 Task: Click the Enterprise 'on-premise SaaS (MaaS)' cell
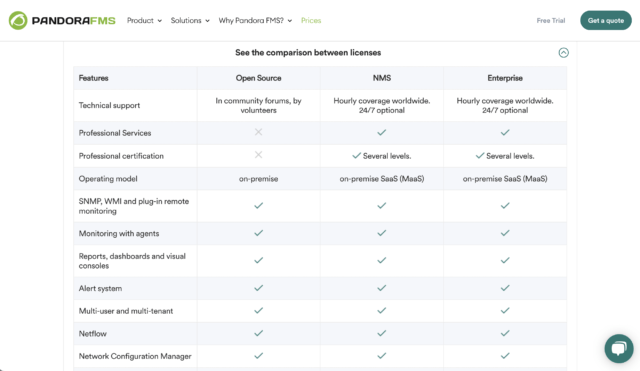click(505, 179)
